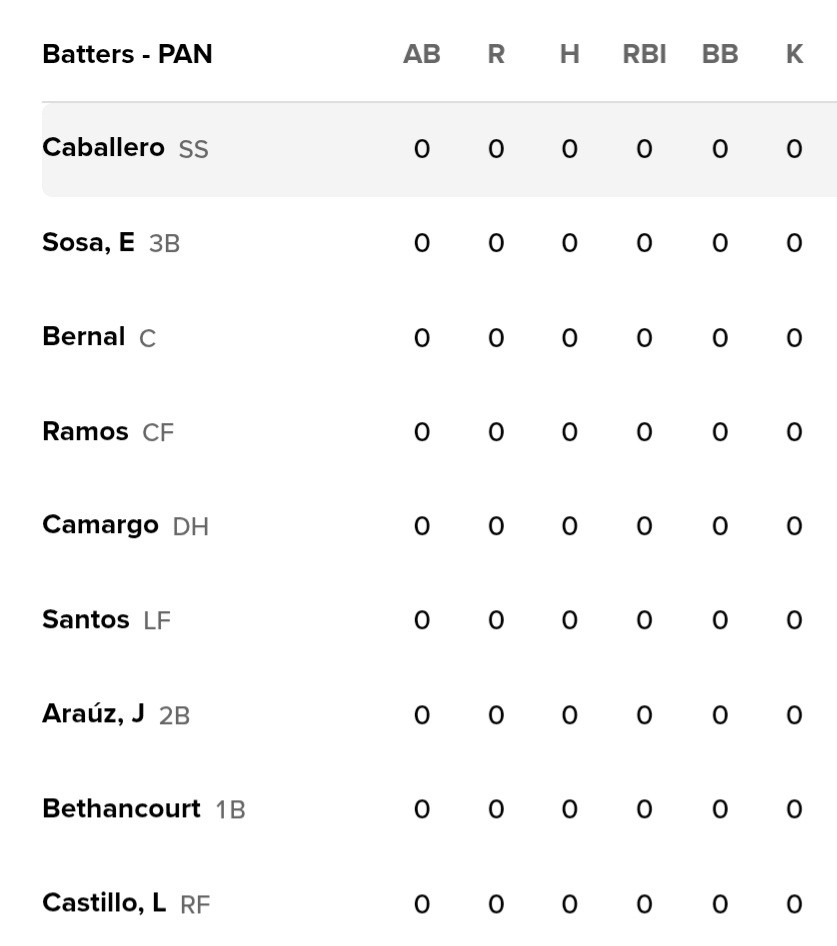View Camargo's player details
The height and width of the screenshot is (946, 837).
(100, 525)
